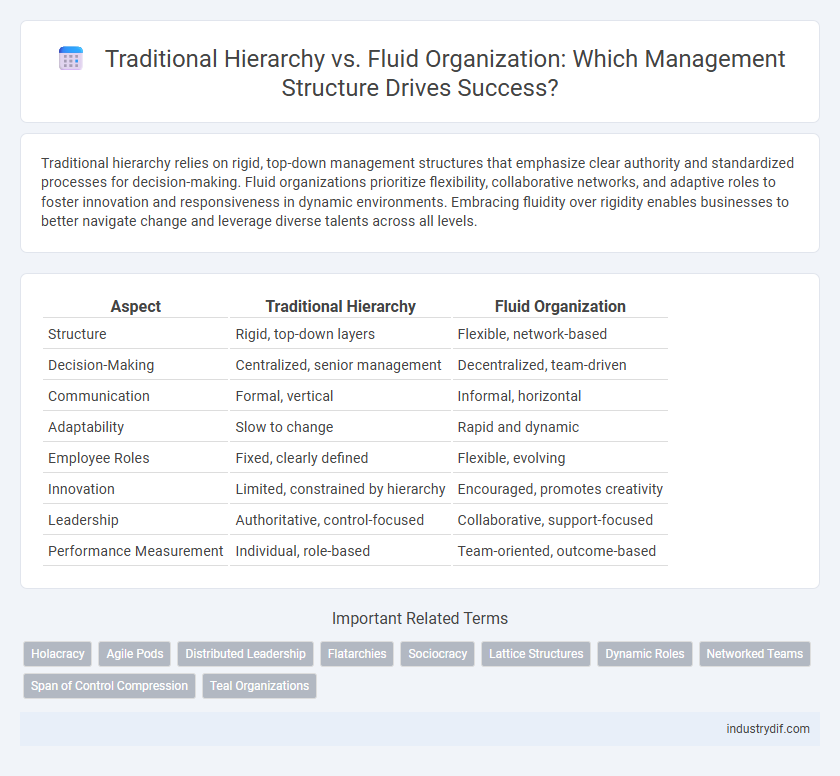
Task: Click the Important Related Terms heading
Action: 420,619
